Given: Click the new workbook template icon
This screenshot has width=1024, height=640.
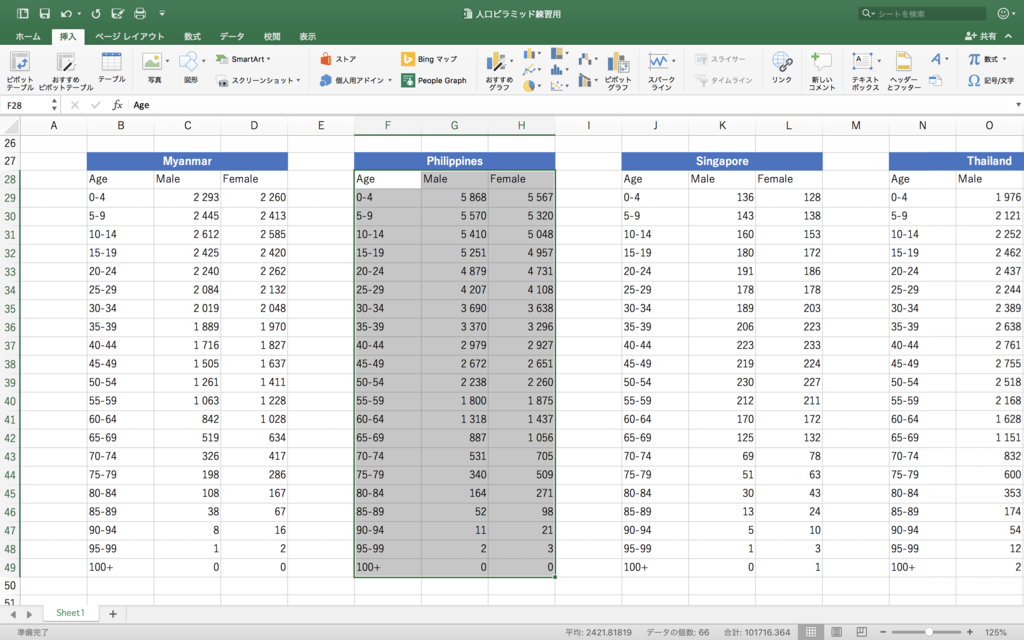Looking at the screenshot, I should coord(22,13).
